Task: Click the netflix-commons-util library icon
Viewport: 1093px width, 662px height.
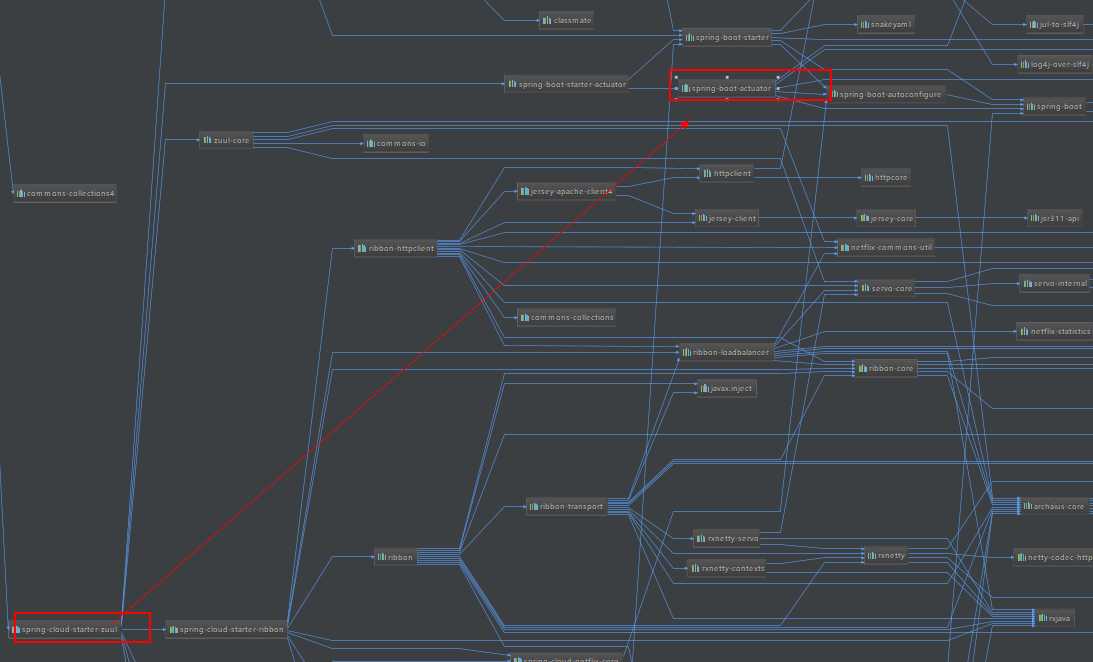Action: 844,247
